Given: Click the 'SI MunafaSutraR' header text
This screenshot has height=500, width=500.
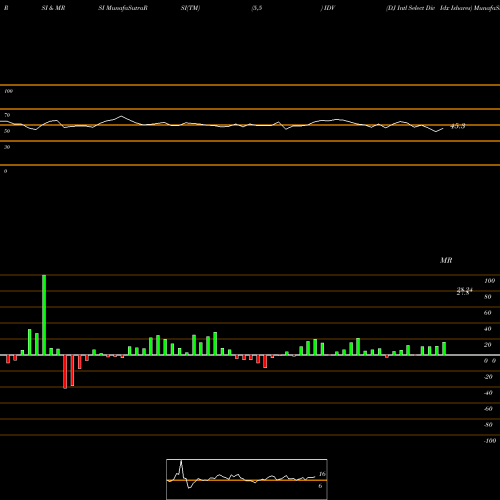Looking at the screenshot, I should point(123,8).
